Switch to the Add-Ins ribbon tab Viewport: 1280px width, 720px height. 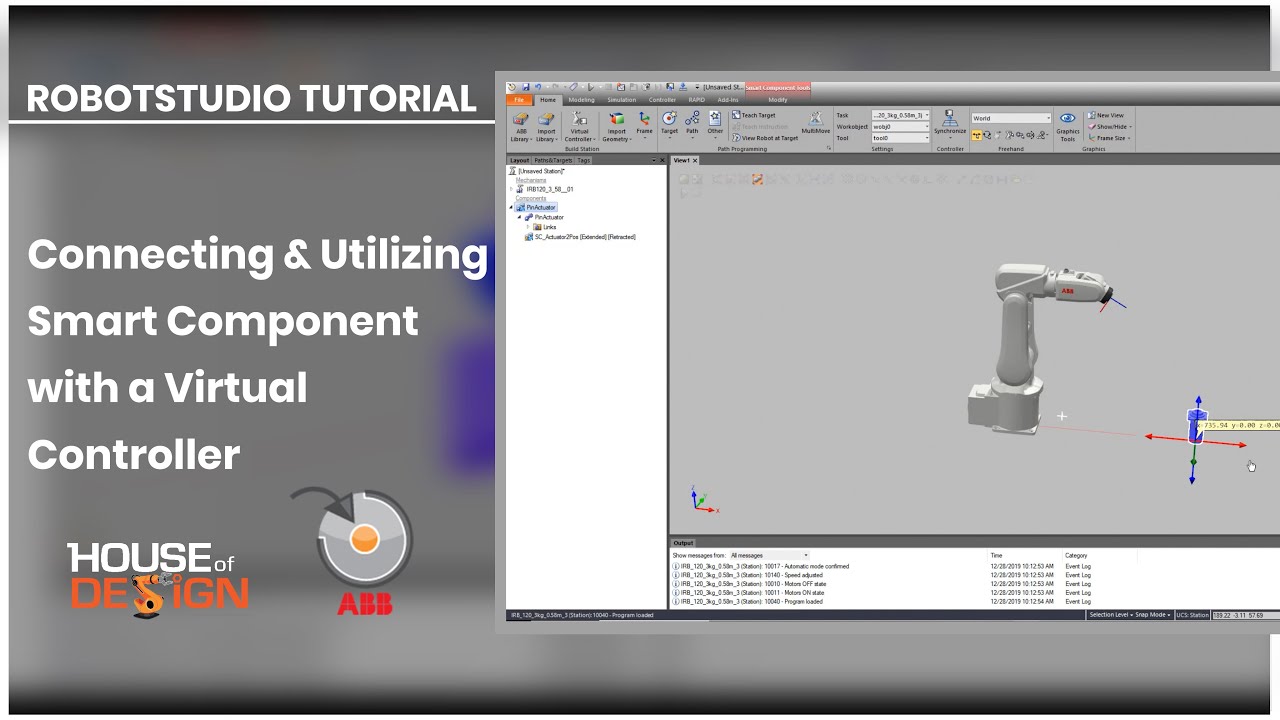727,100
